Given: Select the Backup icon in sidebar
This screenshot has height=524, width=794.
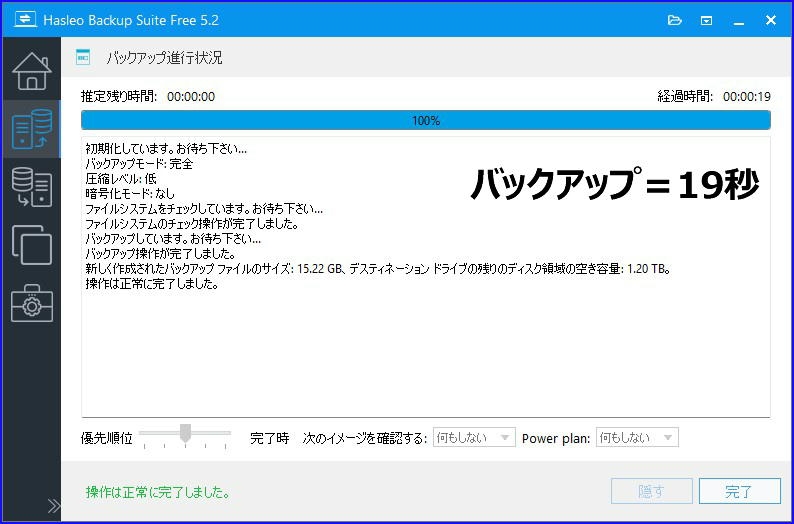Looking at the screenshot, I should coord(31,129).
